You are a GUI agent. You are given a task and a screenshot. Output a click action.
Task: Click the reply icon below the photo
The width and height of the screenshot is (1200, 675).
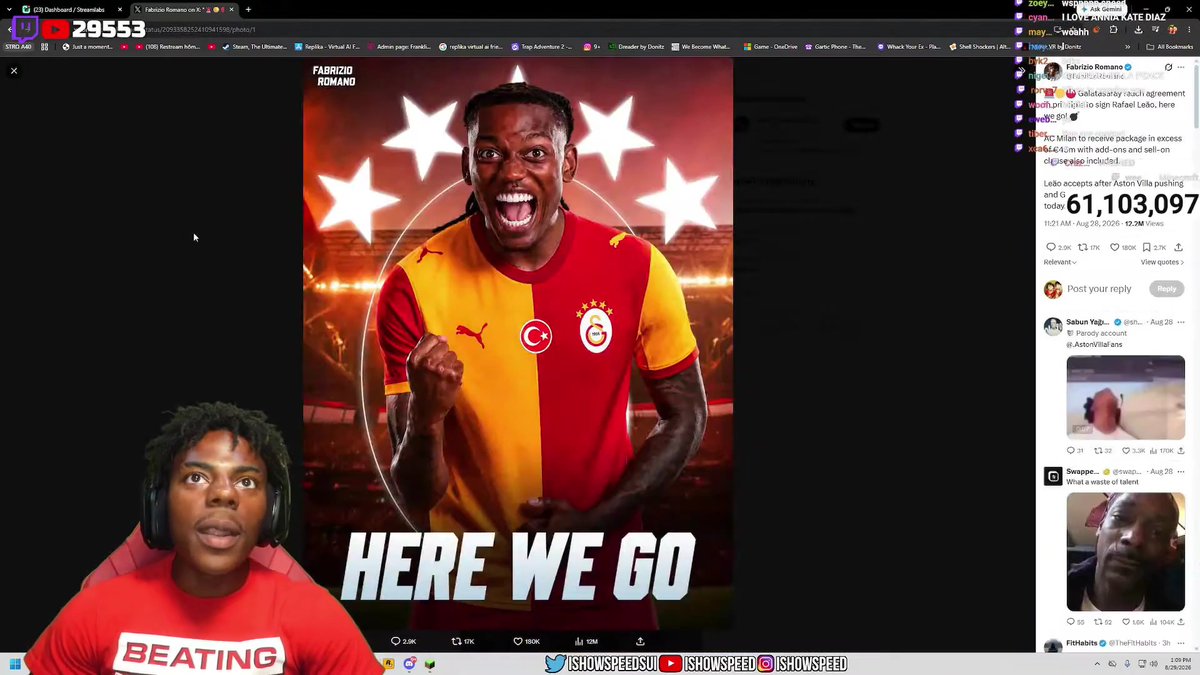pos(396,641)
